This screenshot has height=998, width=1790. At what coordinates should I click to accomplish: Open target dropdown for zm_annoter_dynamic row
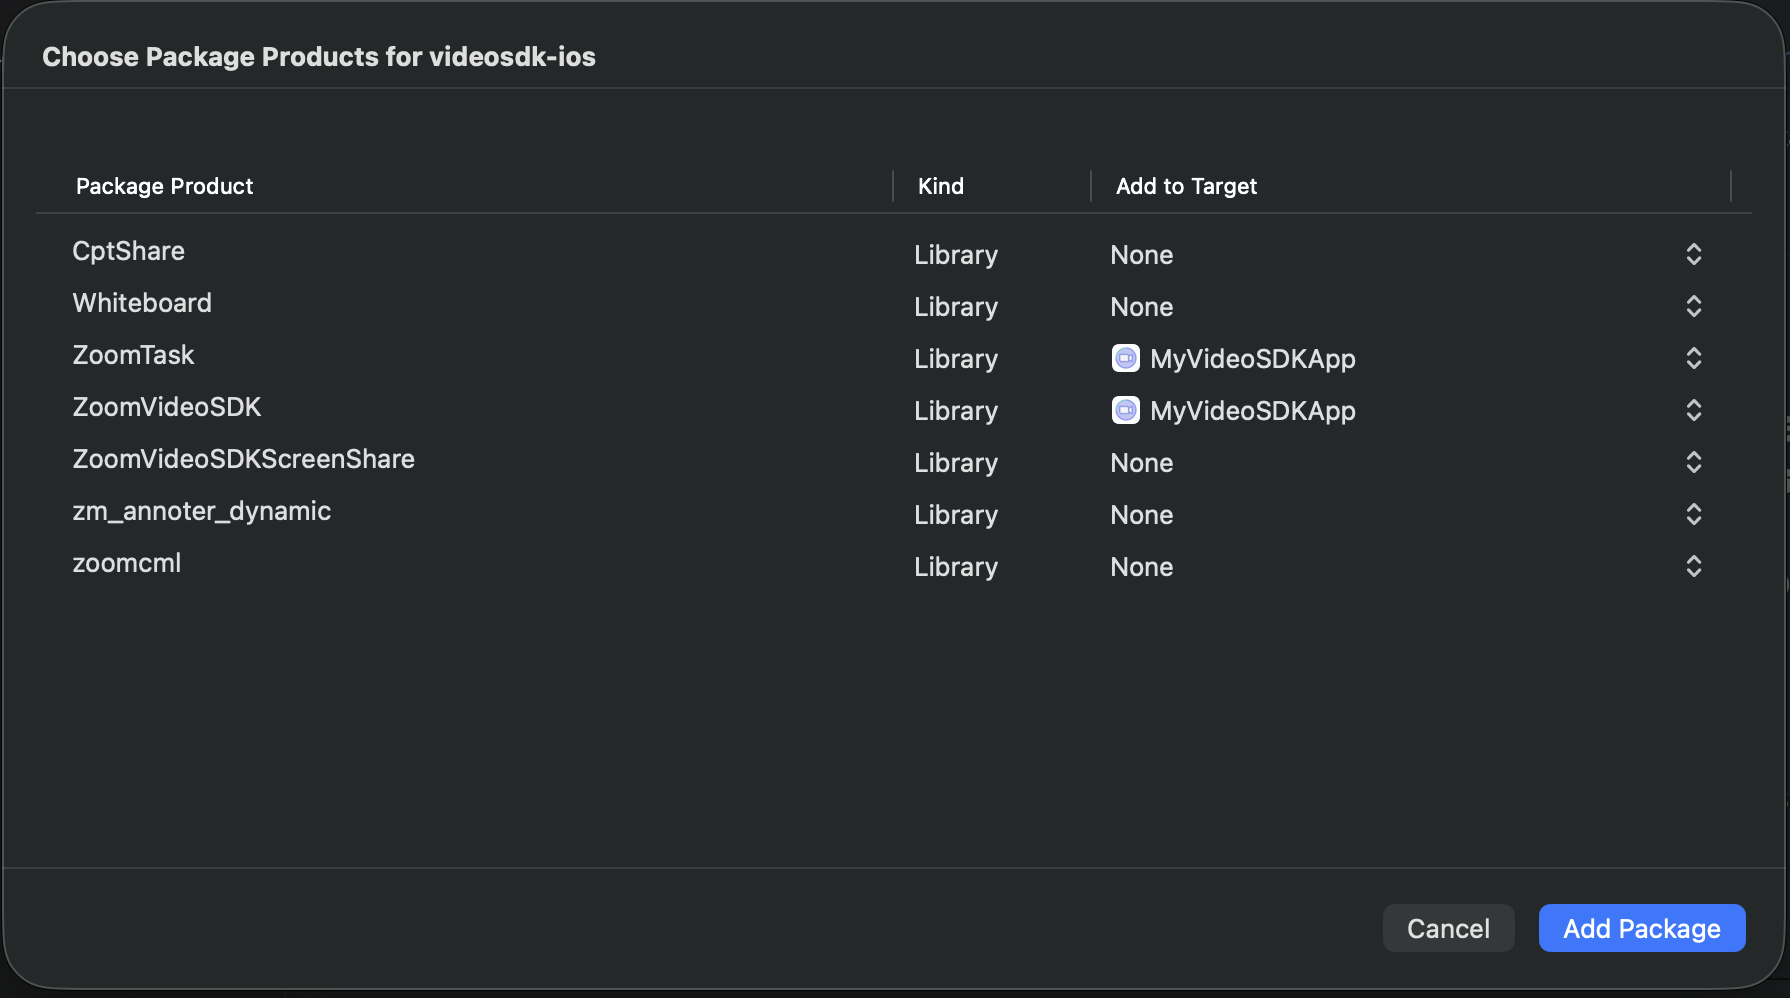point(1693,514)
